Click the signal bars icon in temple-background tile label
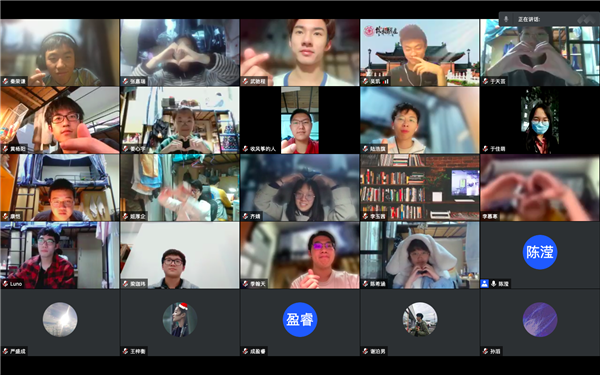The height and width of the screenshot is (375, 600). [x=385, y=82]
